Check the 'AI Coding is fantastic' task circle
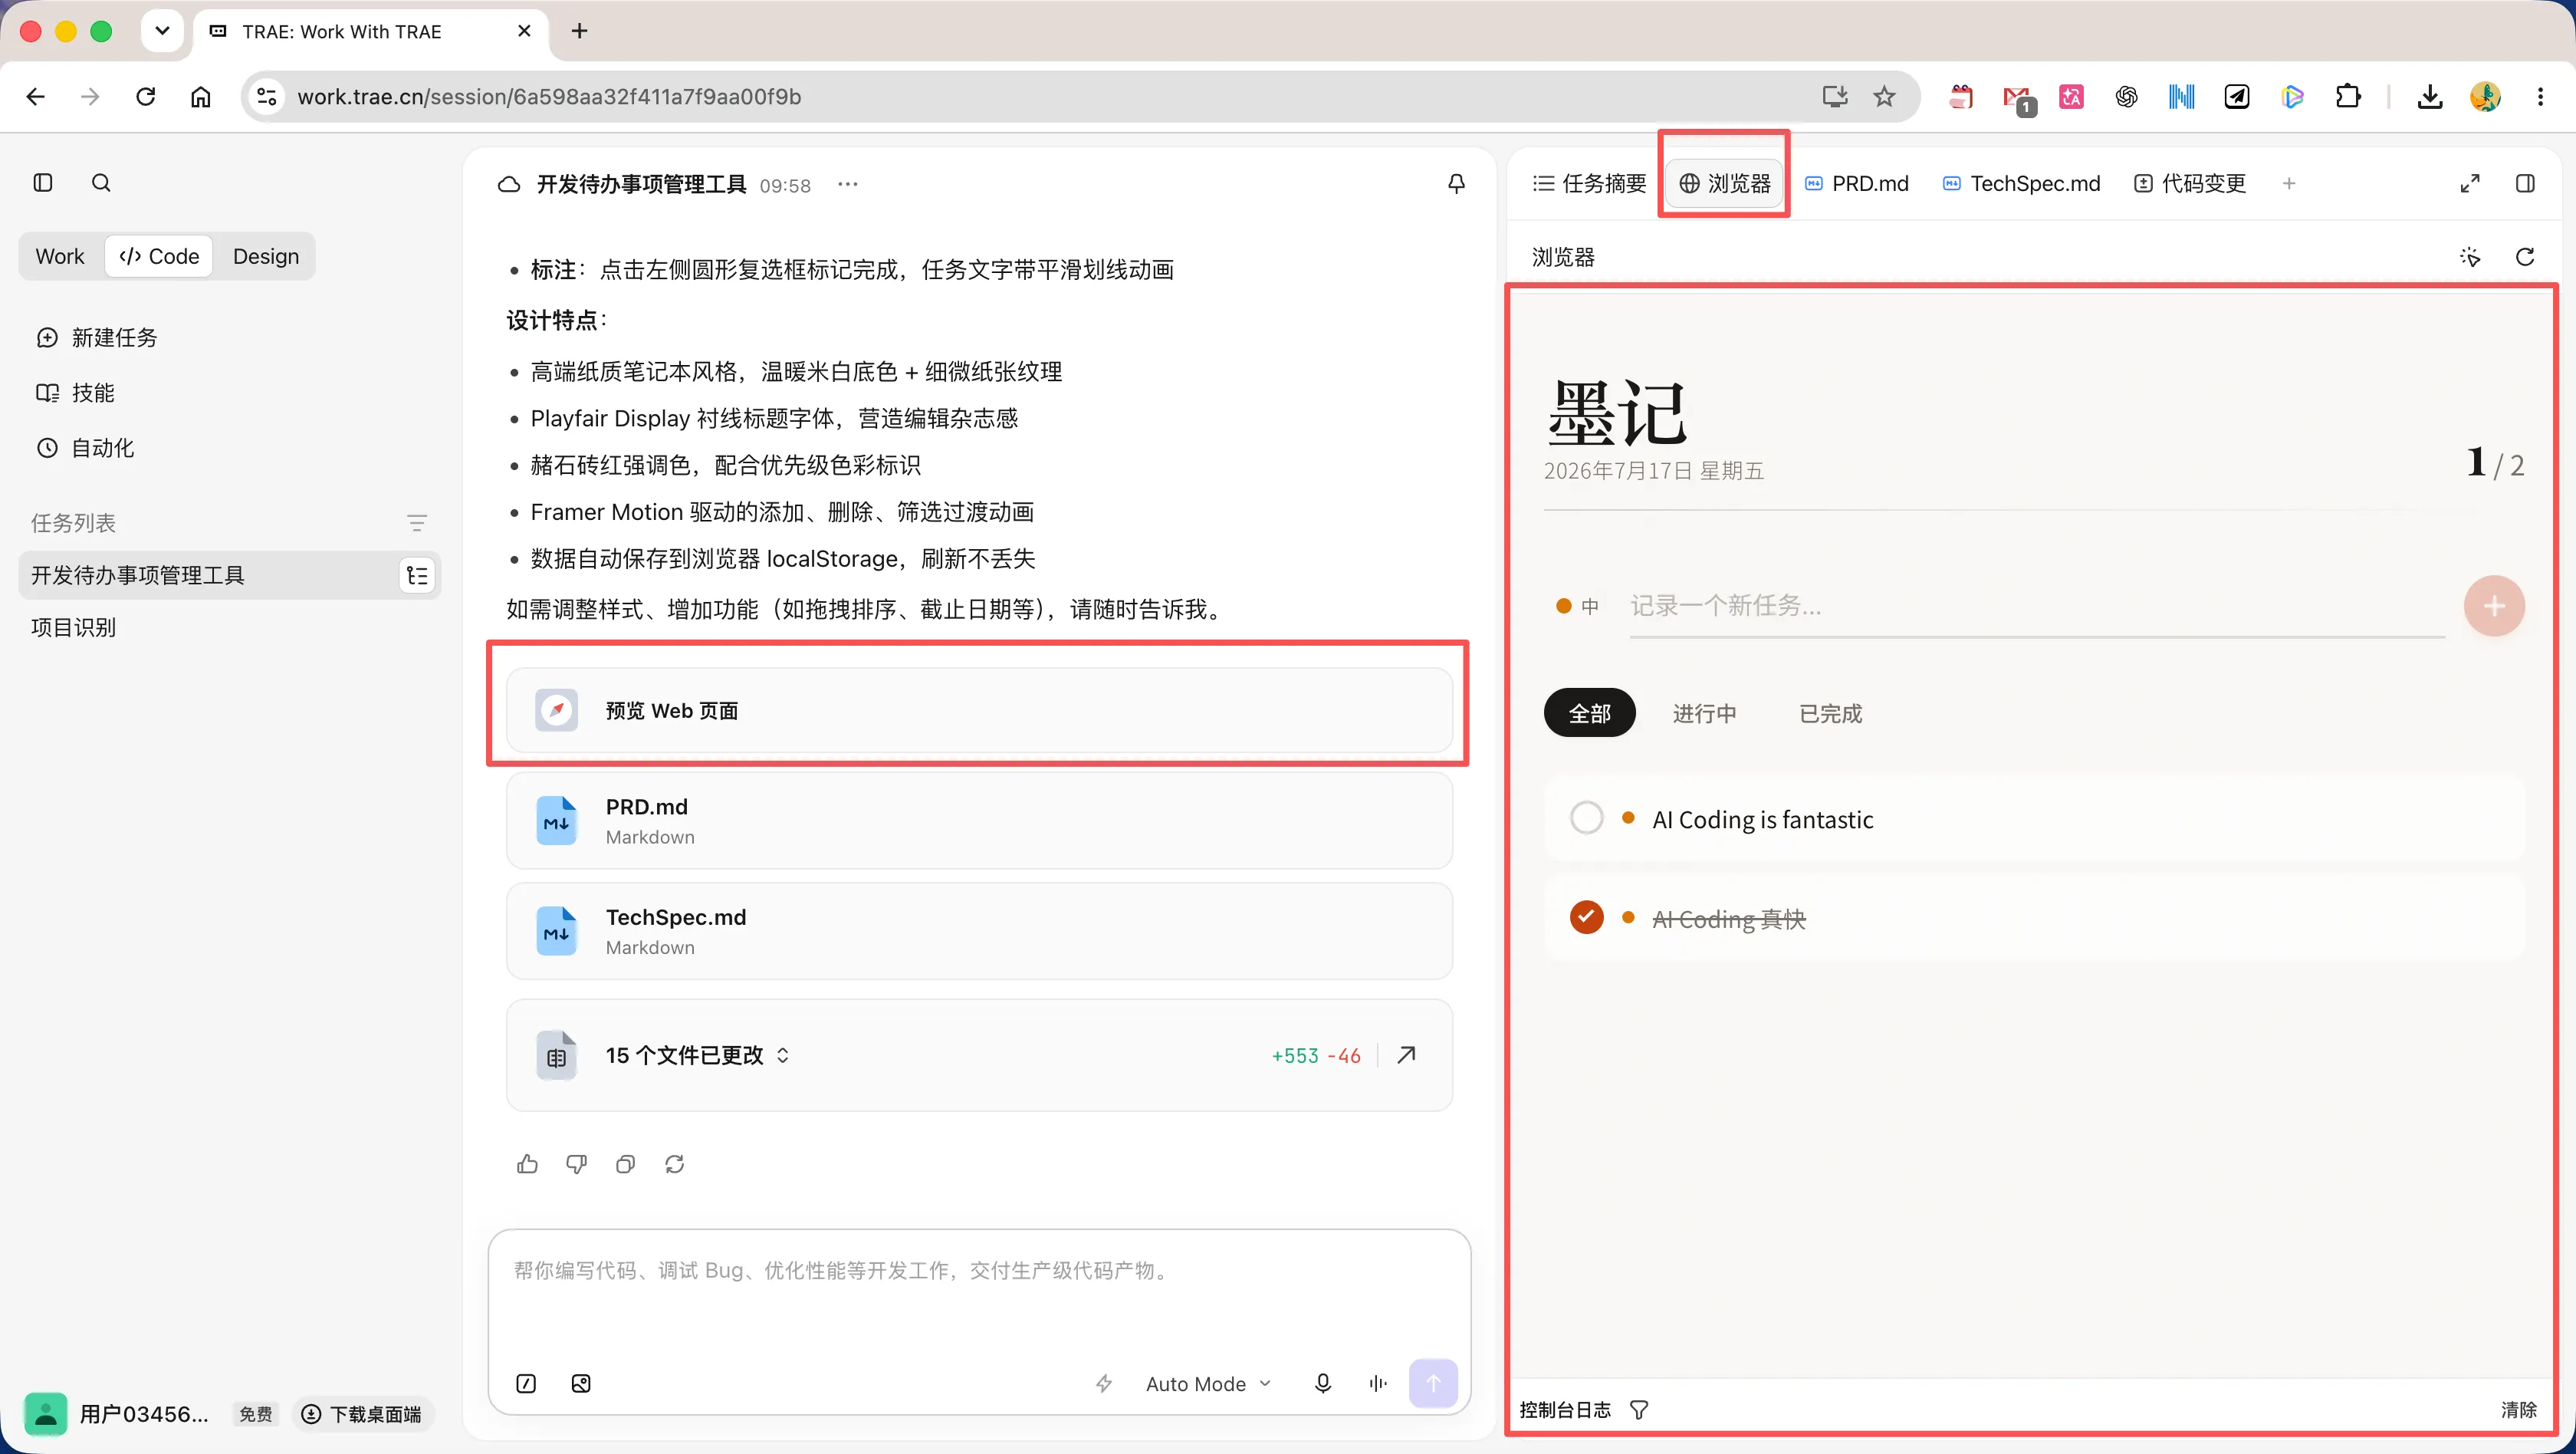The width and height of the screenshot is (2576, 1454). (x=1586, y=818)
